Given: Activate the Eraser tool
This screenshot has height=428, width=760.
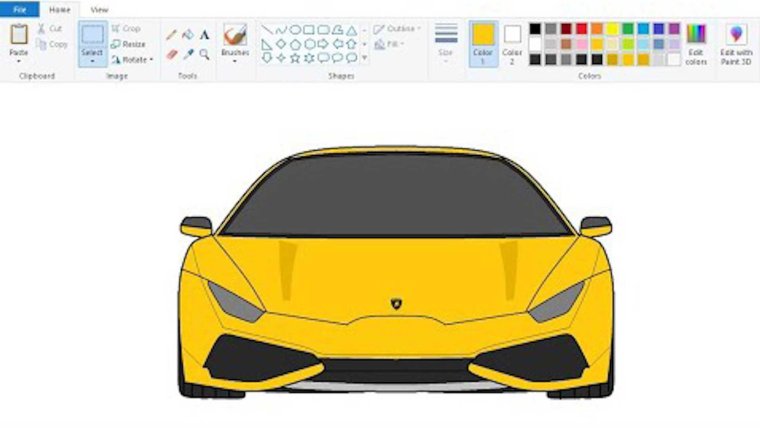Looking at the screenshot, I should 171,54.
